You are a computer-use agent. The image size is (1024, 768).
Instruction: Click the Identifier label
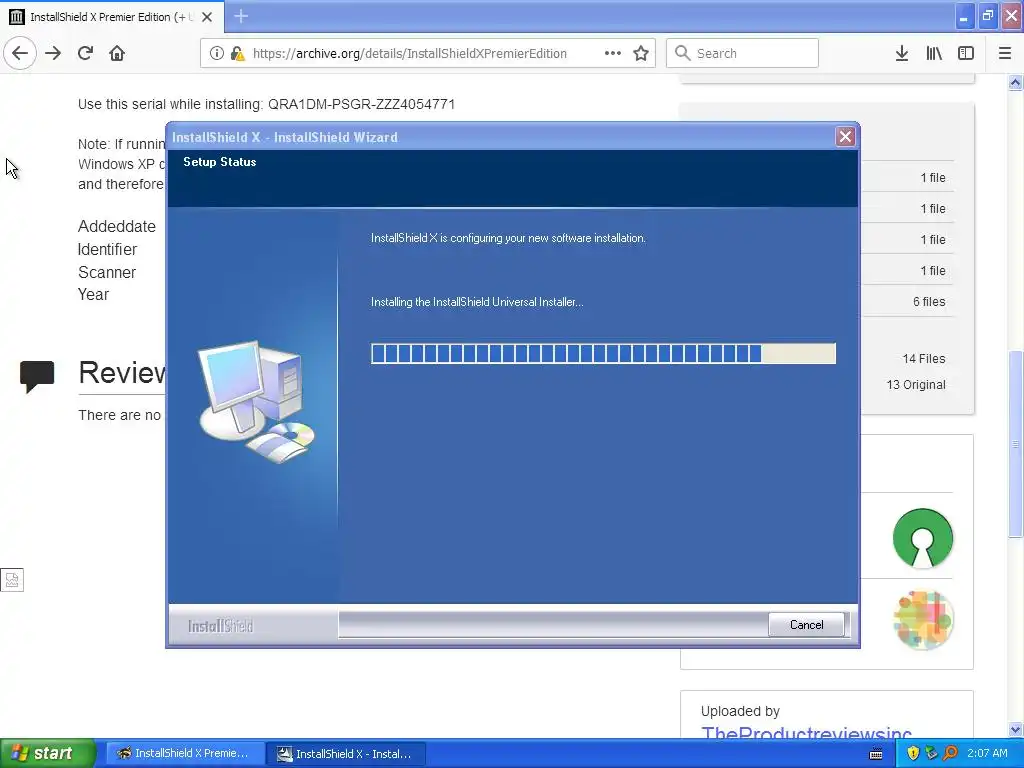(x=107, y=249)
